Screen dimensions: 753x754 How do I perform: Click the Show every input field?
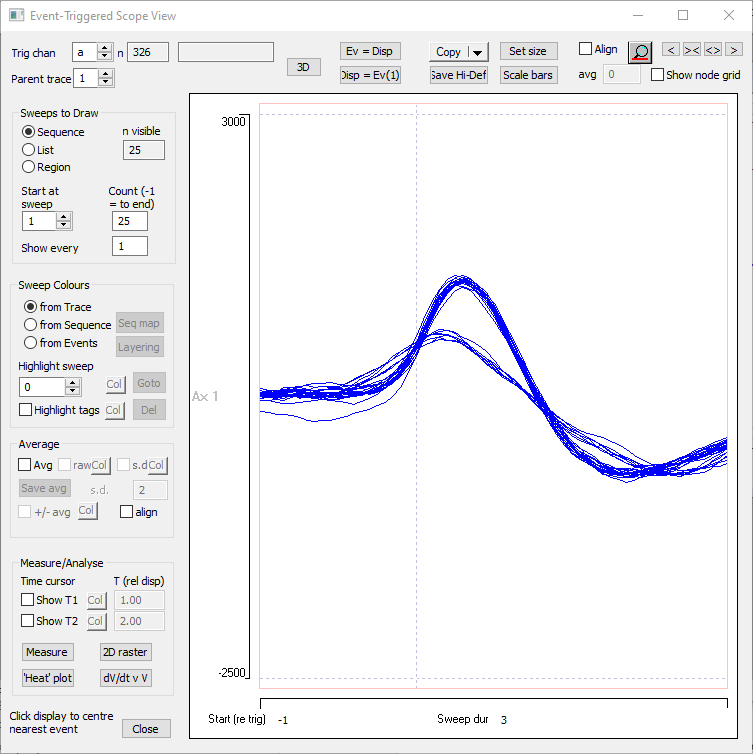tap(130, 246)
